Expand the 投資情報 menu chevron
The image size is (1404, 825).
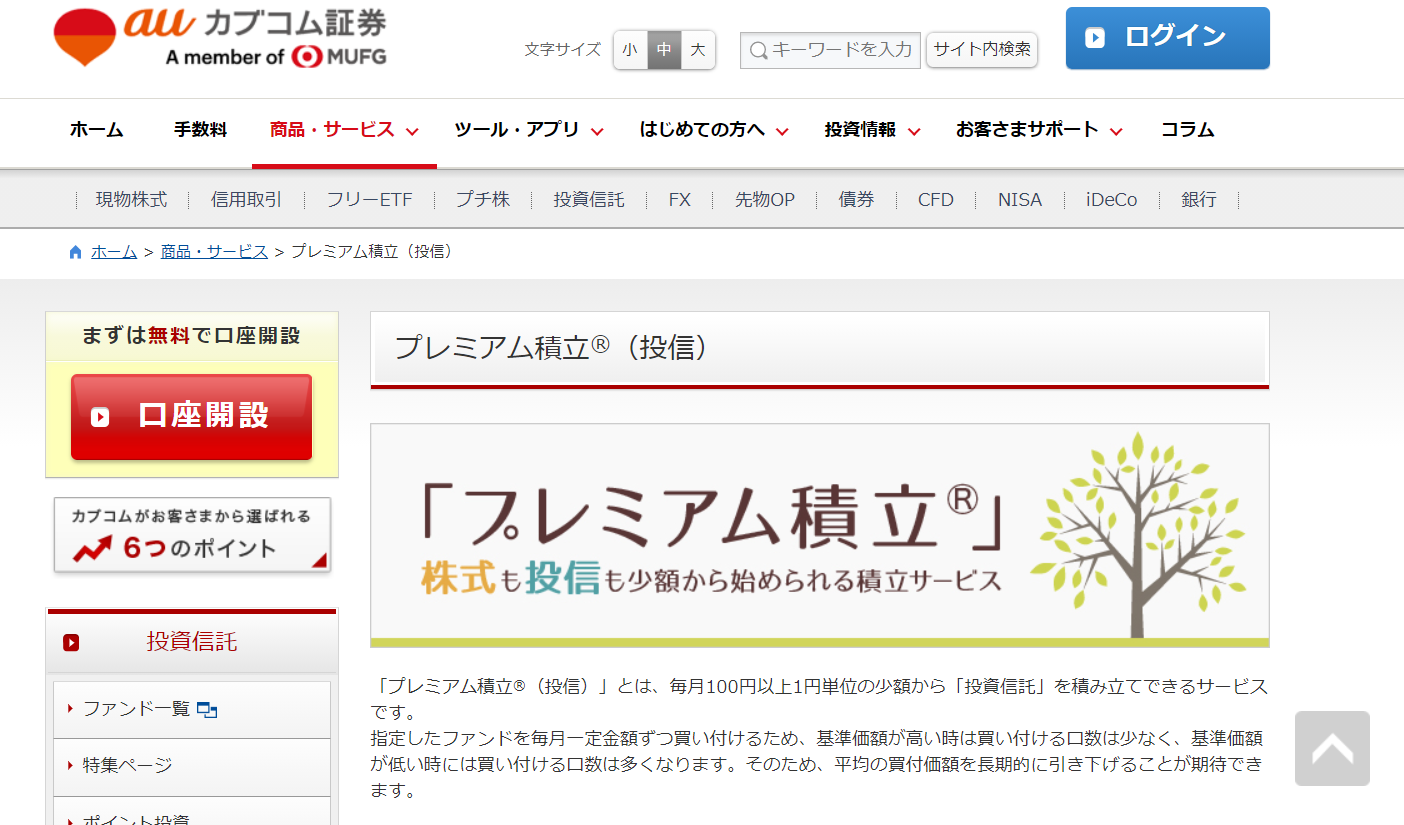(914, 131)
